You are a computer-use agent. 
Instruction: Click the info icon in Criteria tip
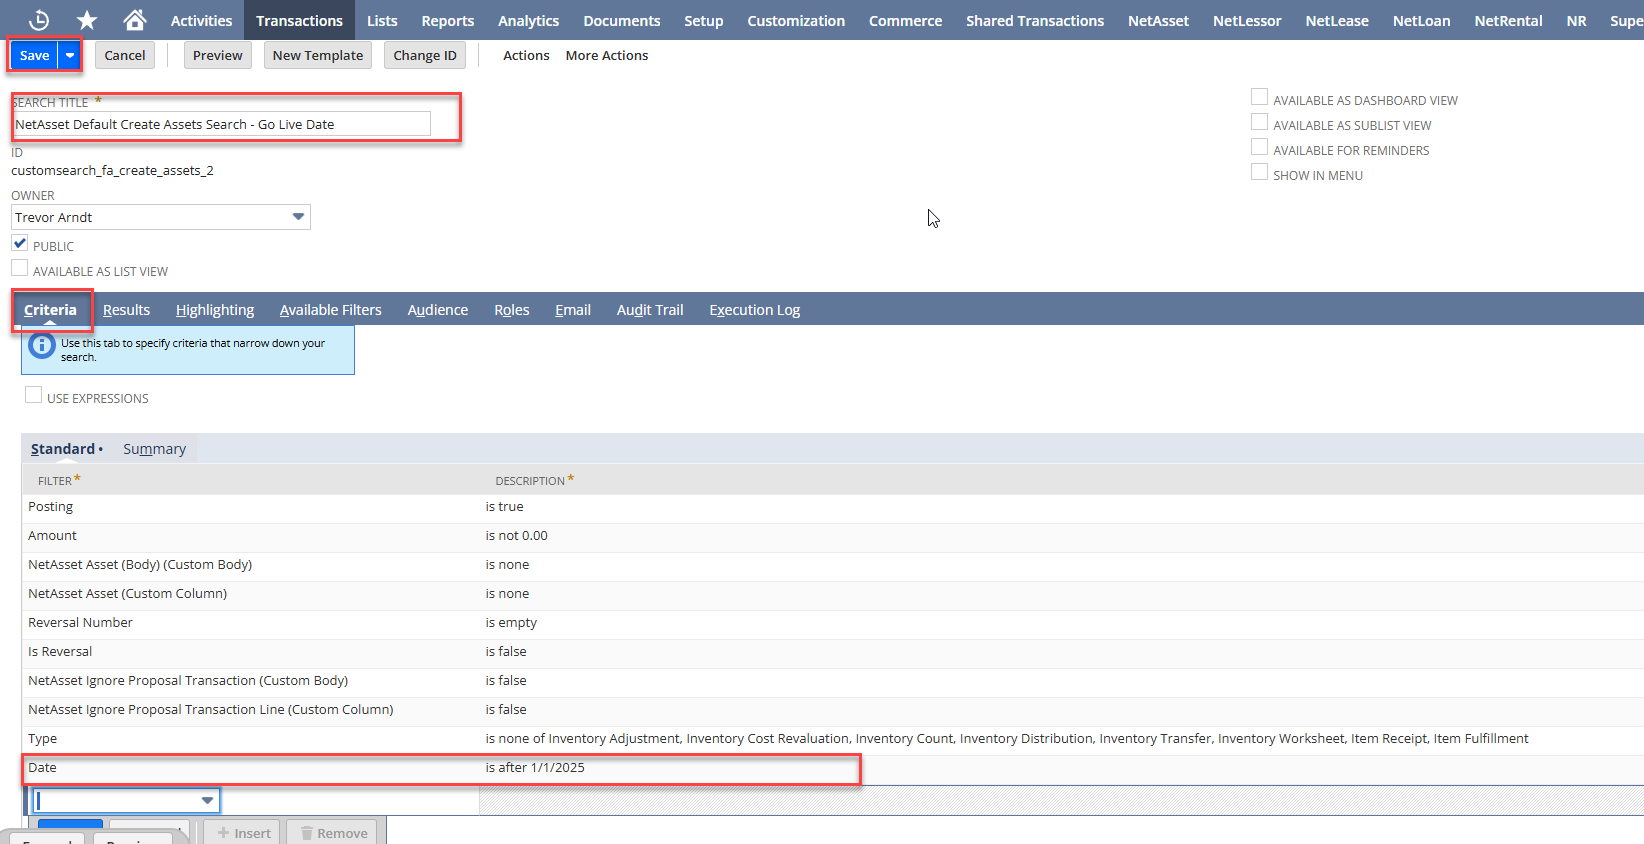point(42,346)
